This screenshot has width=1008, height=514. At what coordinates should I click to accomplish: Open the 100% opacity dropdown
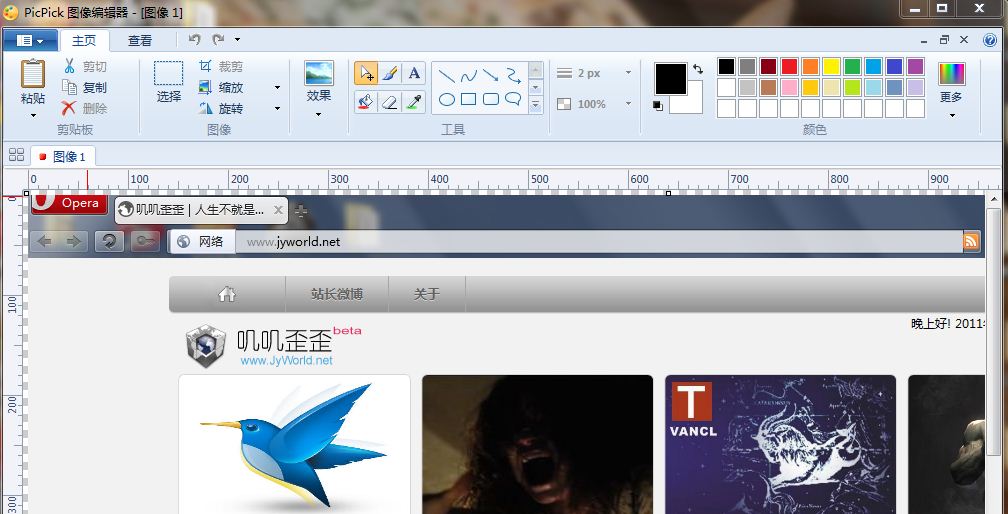(x=628, y=104)
